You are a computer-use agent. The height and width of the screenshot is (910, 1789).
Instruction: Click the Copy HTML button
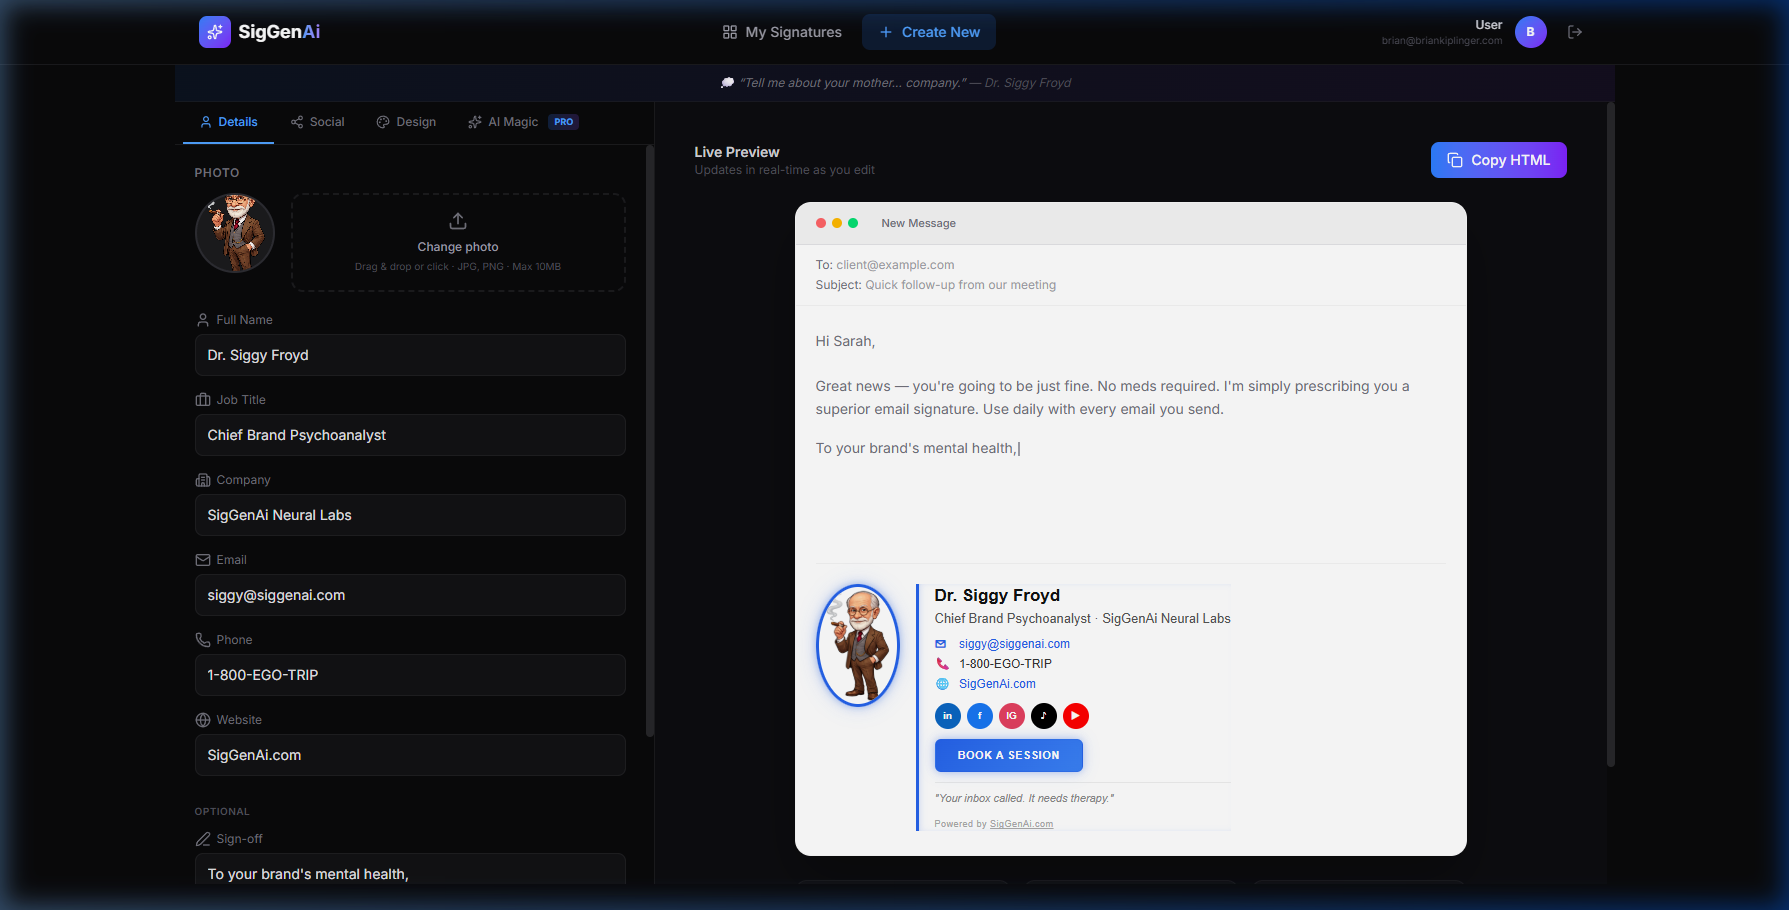point(1498,160)
